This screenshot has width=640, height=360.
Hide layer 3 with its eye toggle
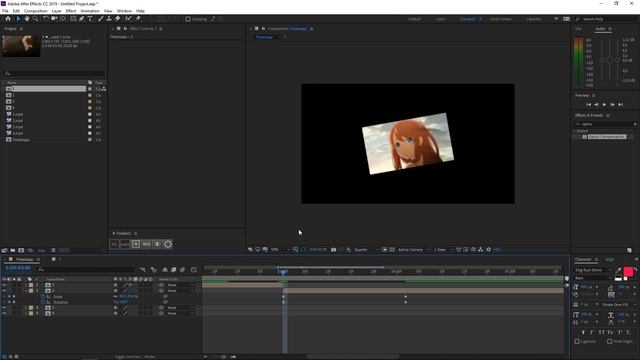[x=4, y=308]
